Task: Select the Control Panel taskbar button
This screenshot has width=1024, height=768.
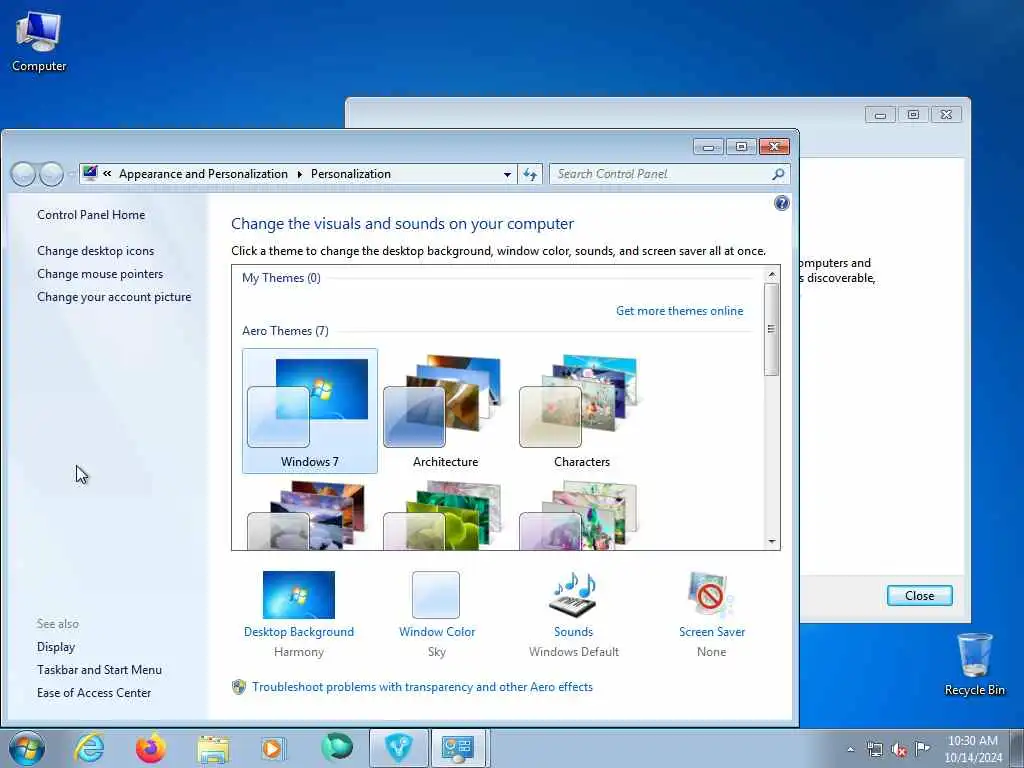Action: pyautogui.click(x=458, y=748)
